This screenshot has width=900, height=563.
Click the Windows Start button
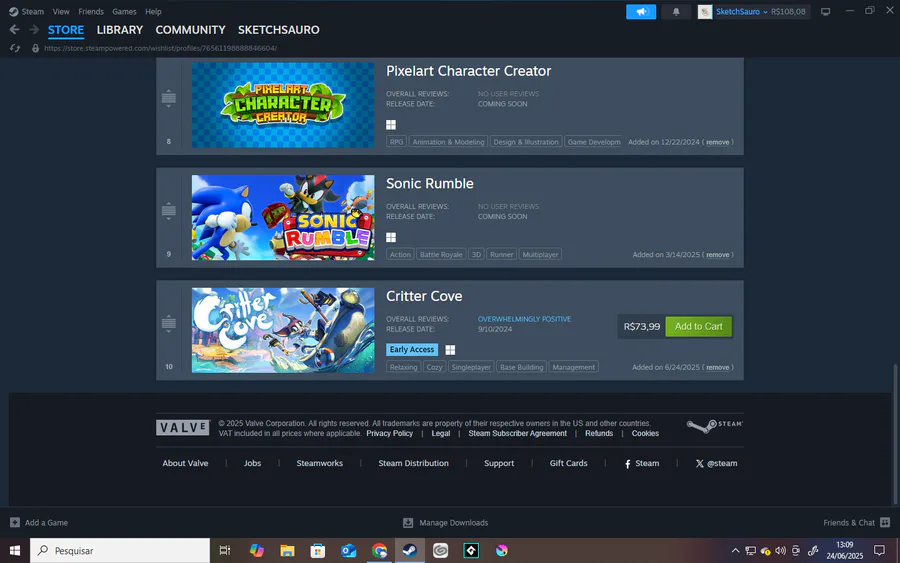(15, 550)
